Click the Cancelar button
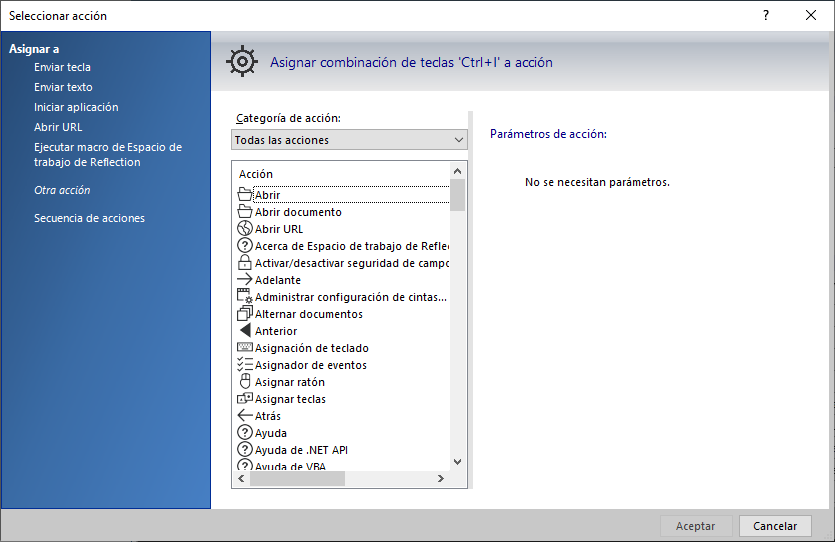The image size is (835, 542). (x=775, y=526)
